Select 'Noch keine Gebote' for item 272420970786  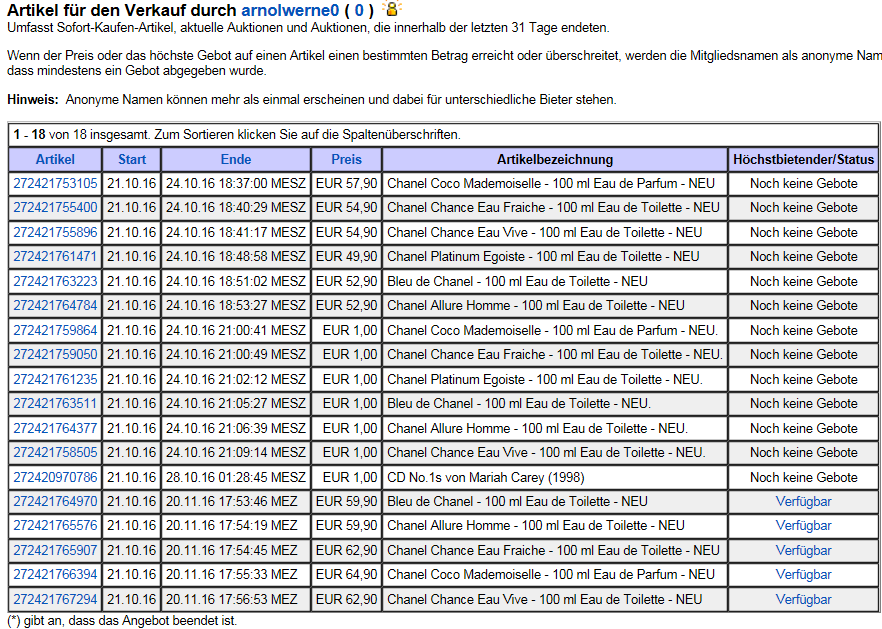pyautogui.click(x=804, y=477)
